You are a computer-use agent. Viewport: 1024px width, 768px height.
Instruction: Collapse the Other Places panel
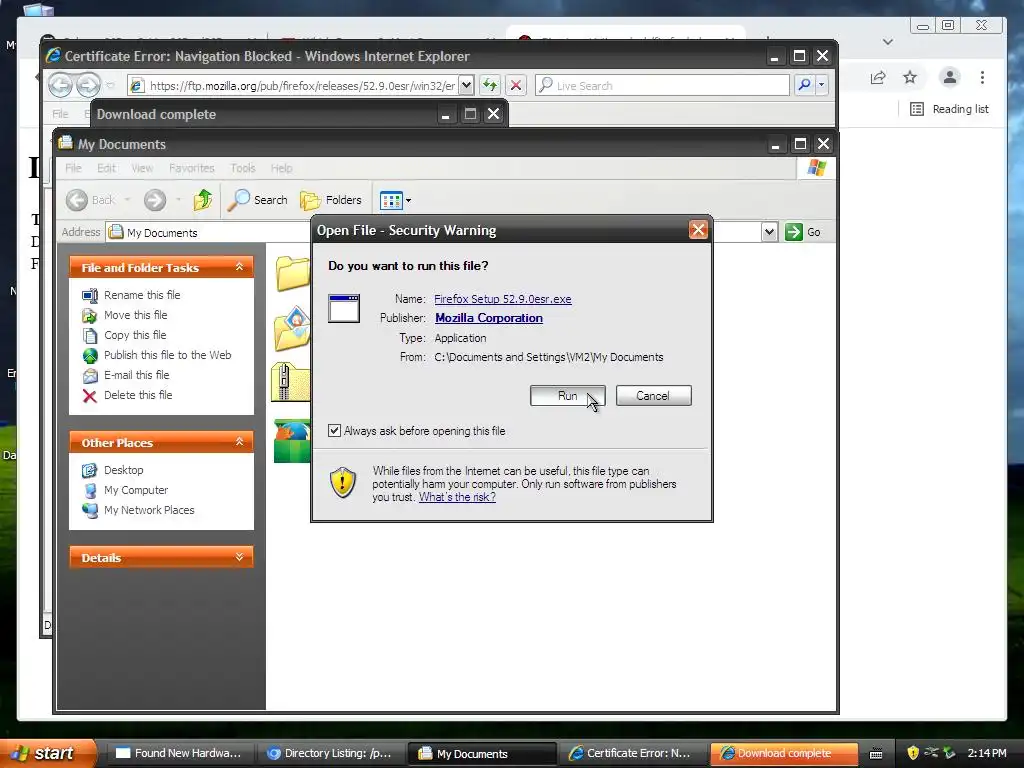pyautogui.click(x=239, y=442)
